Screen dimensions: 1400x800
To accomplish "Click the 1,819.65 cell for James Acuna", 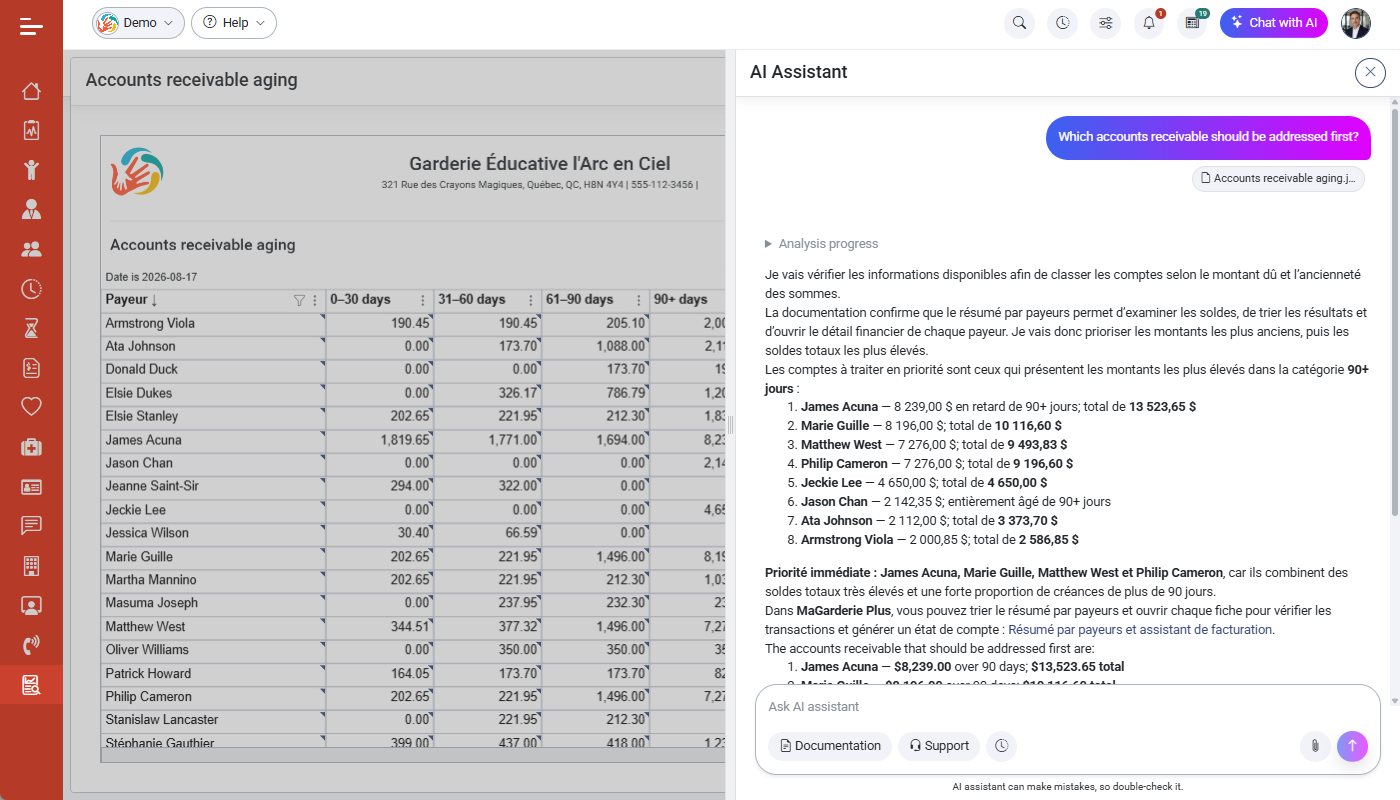I will (x=380, y=440).
